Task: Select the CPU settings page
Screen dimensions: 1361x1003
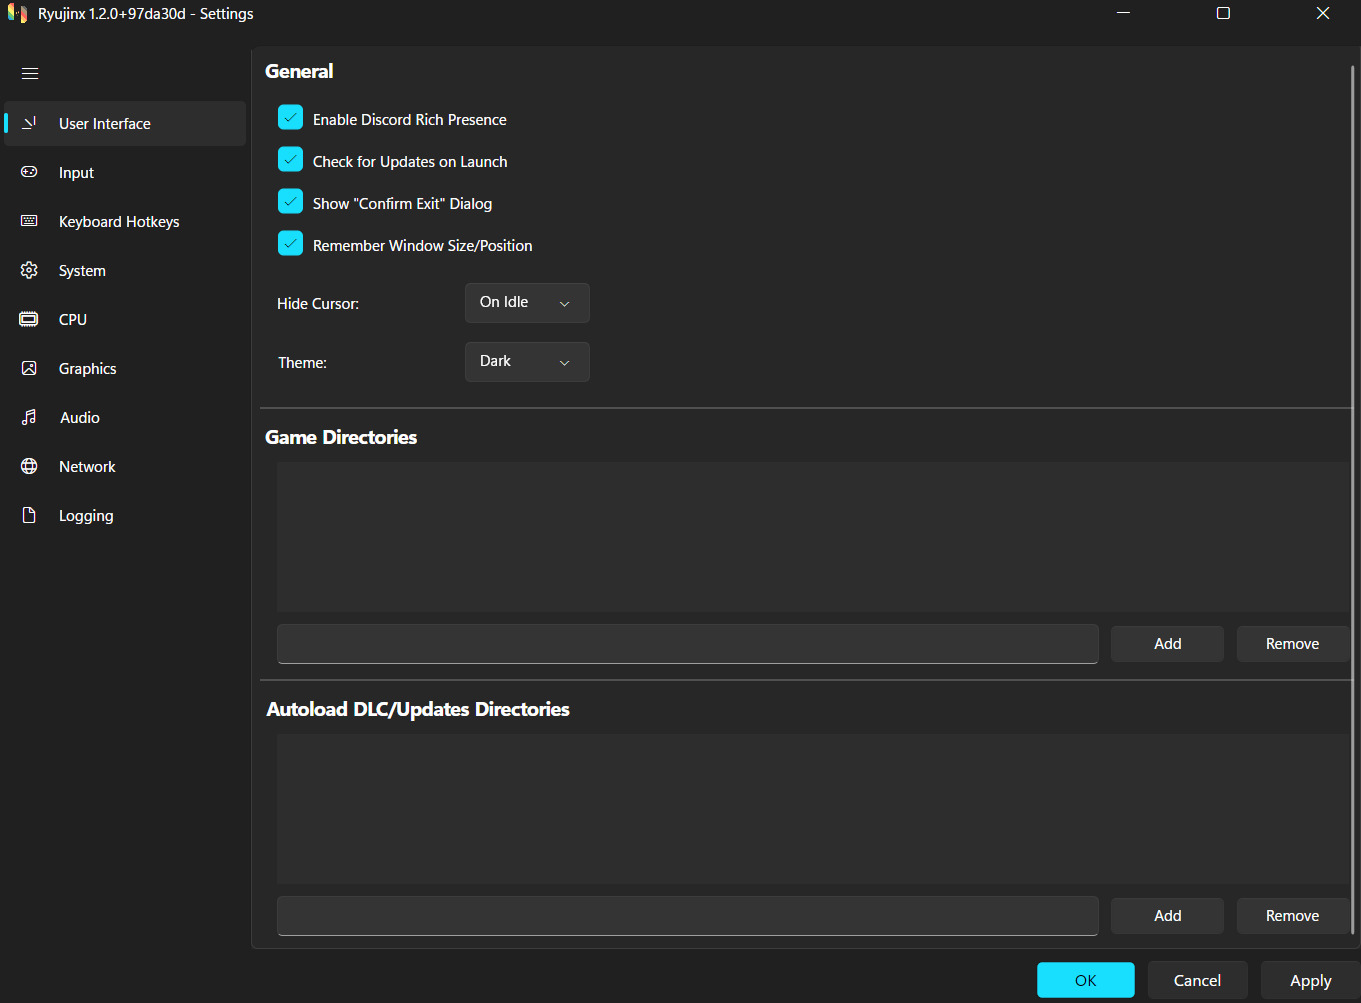Action: click(x=125, y=319)
